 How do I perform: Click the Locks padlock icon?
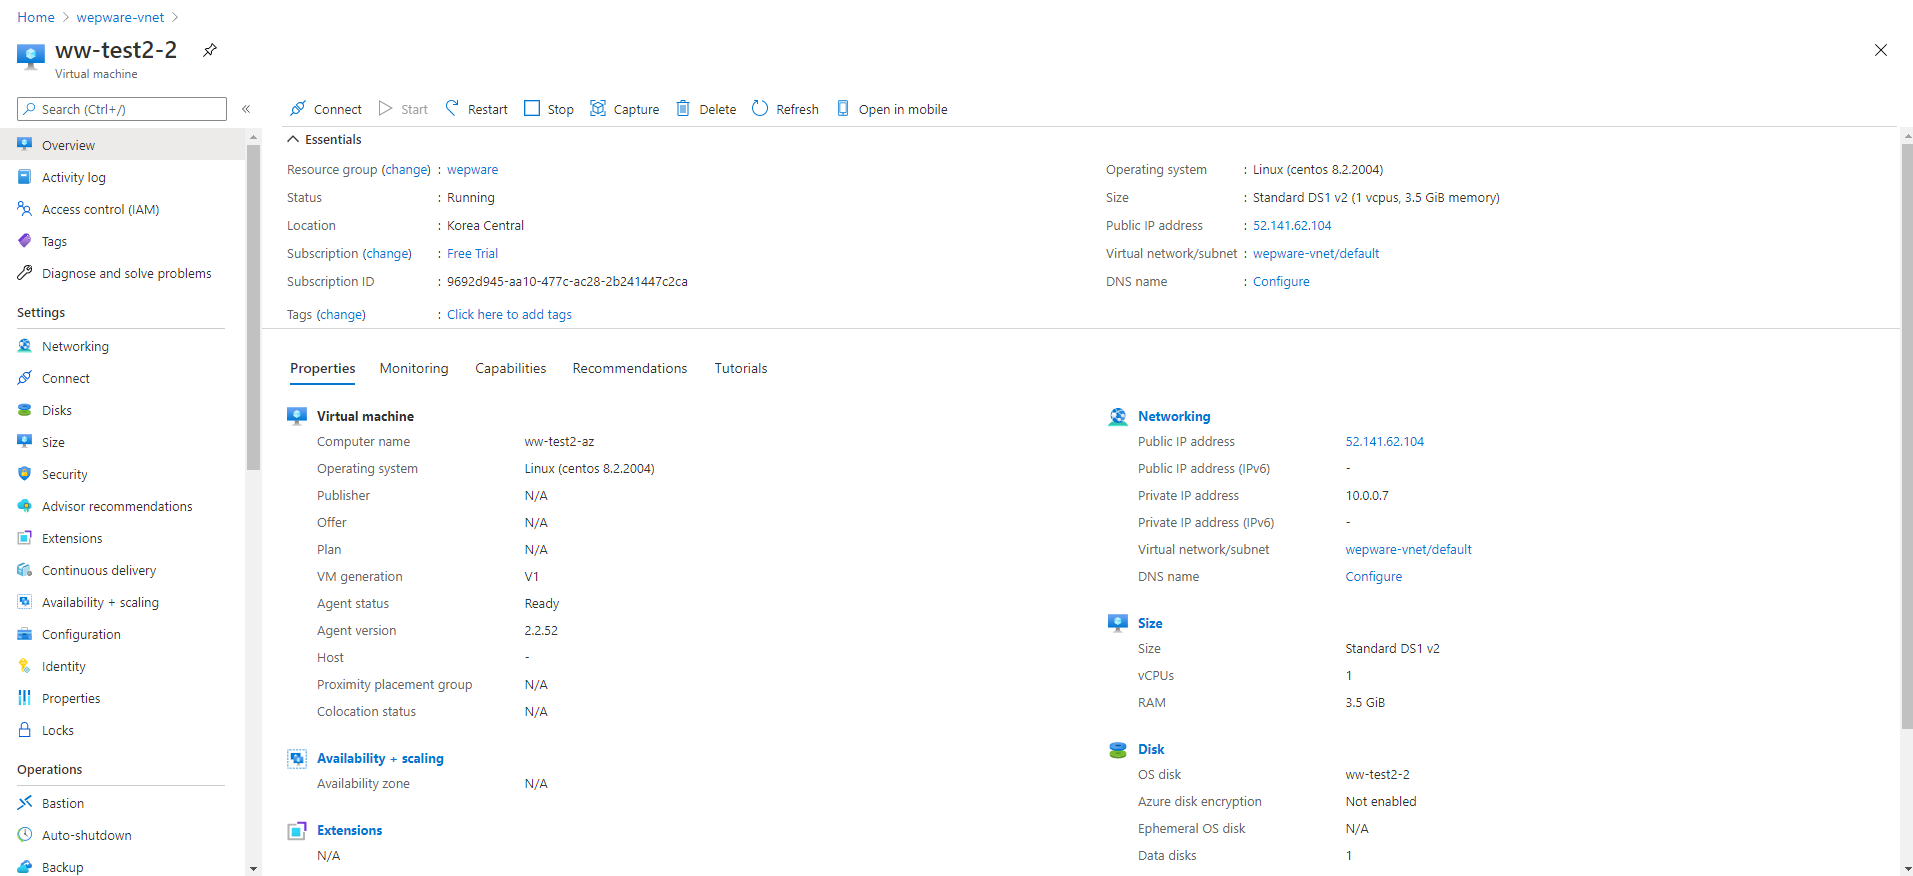click(25, 730)
